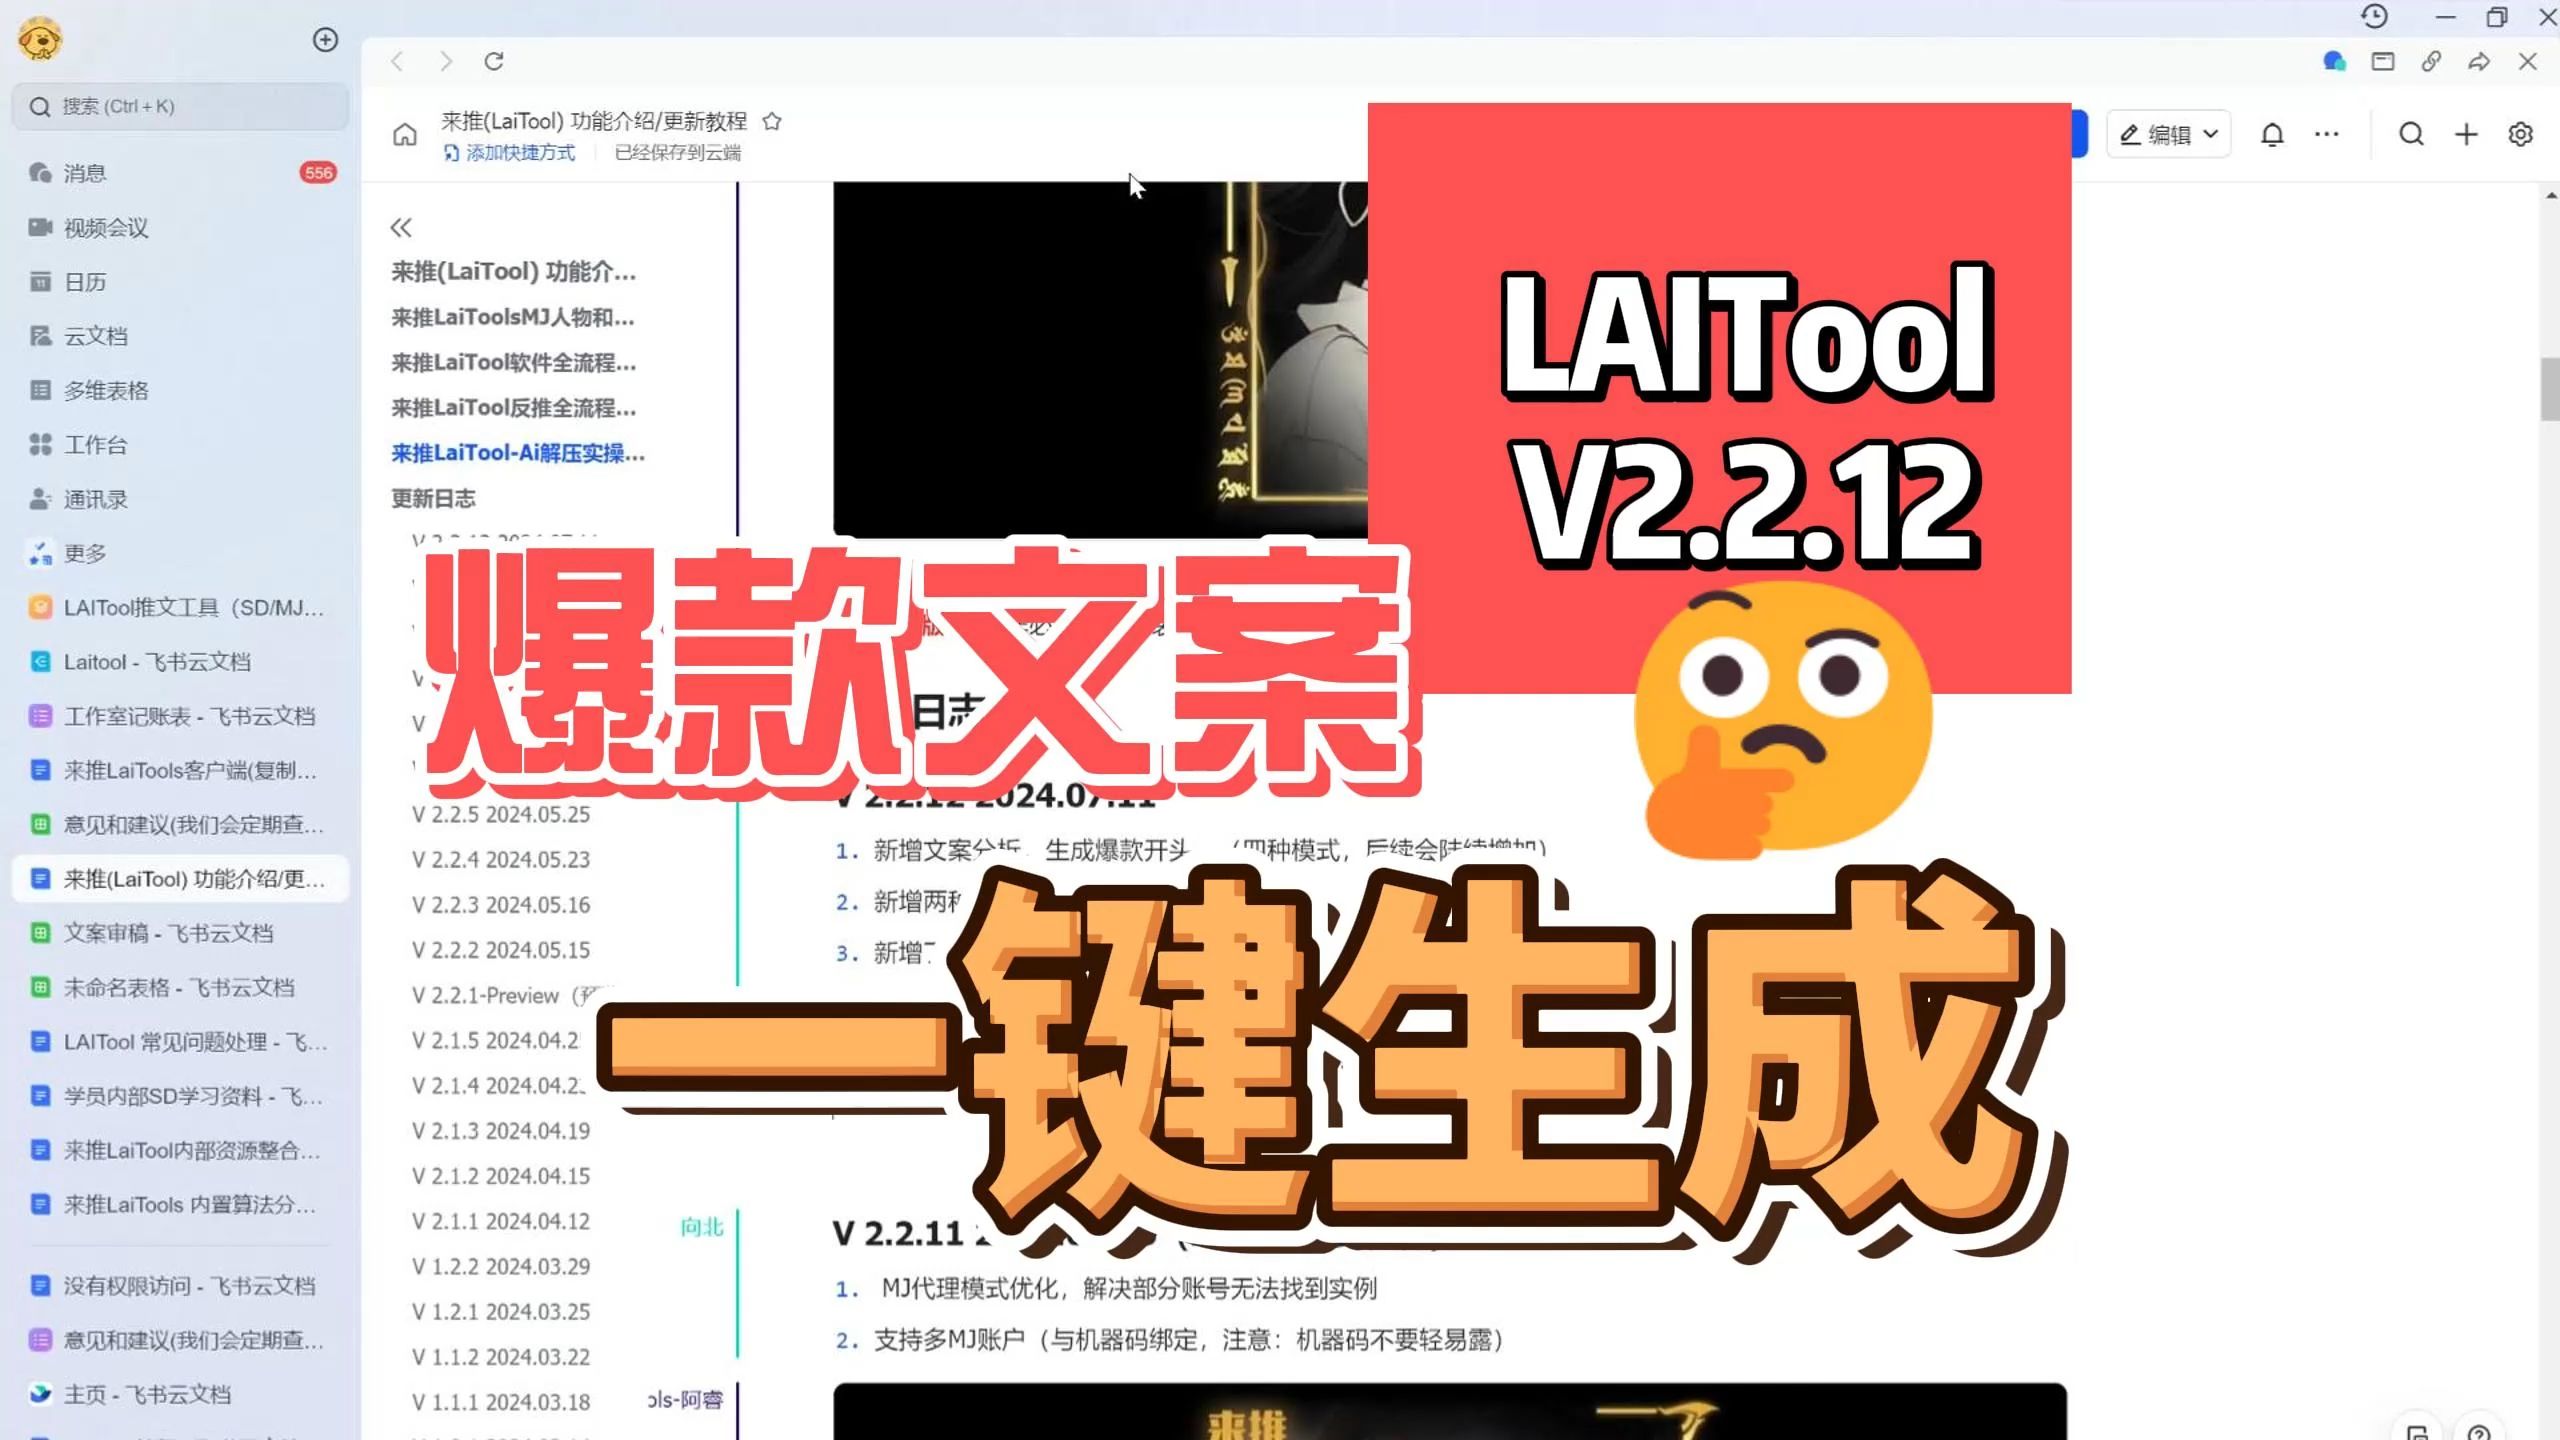Image resolution: width=2560 pixels, height=1440 pixels.
Task: Select V 2.2.5 2024.05.25 outline entry
Action: [x=501, y=814]
